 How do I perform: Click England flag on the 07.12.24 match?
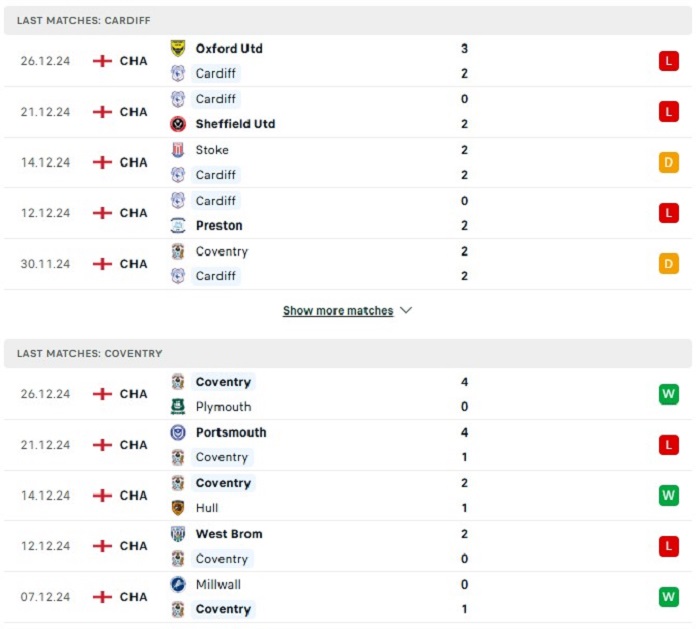point(102,596)
